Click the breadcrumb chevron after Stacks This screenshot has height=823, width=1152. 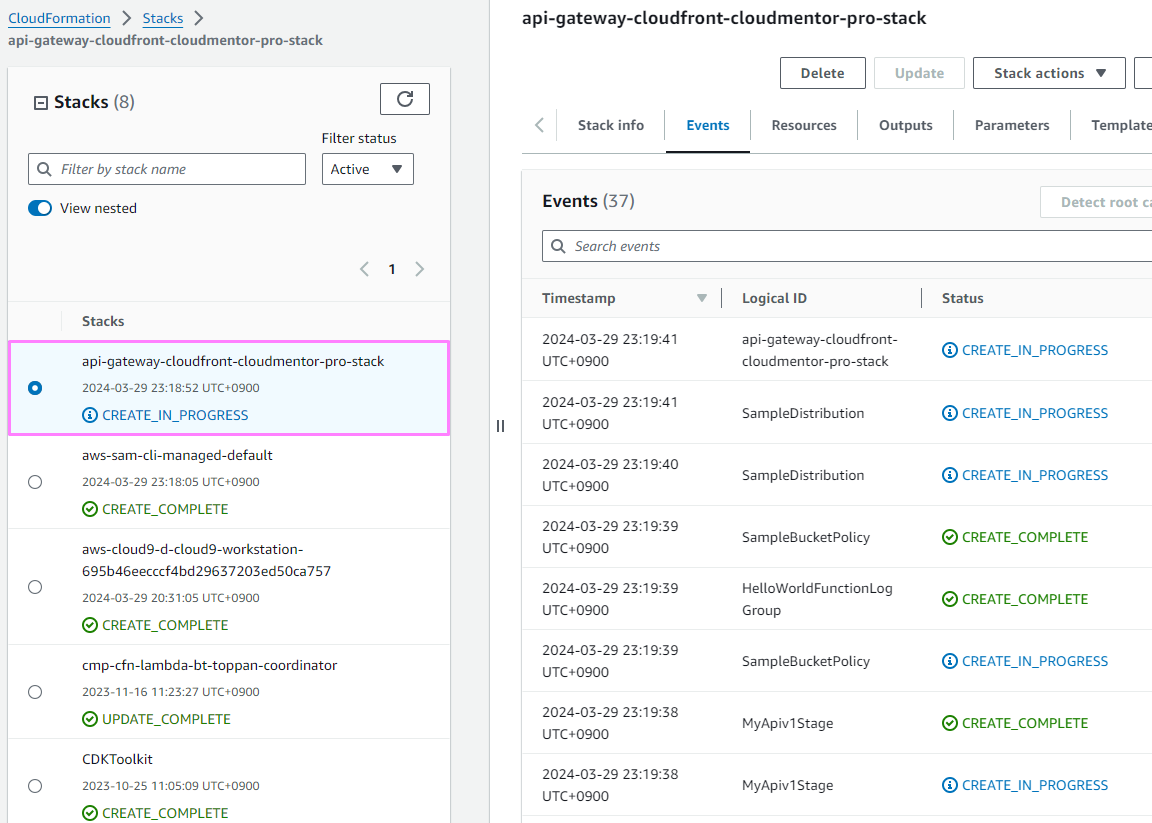pos(198,18)
